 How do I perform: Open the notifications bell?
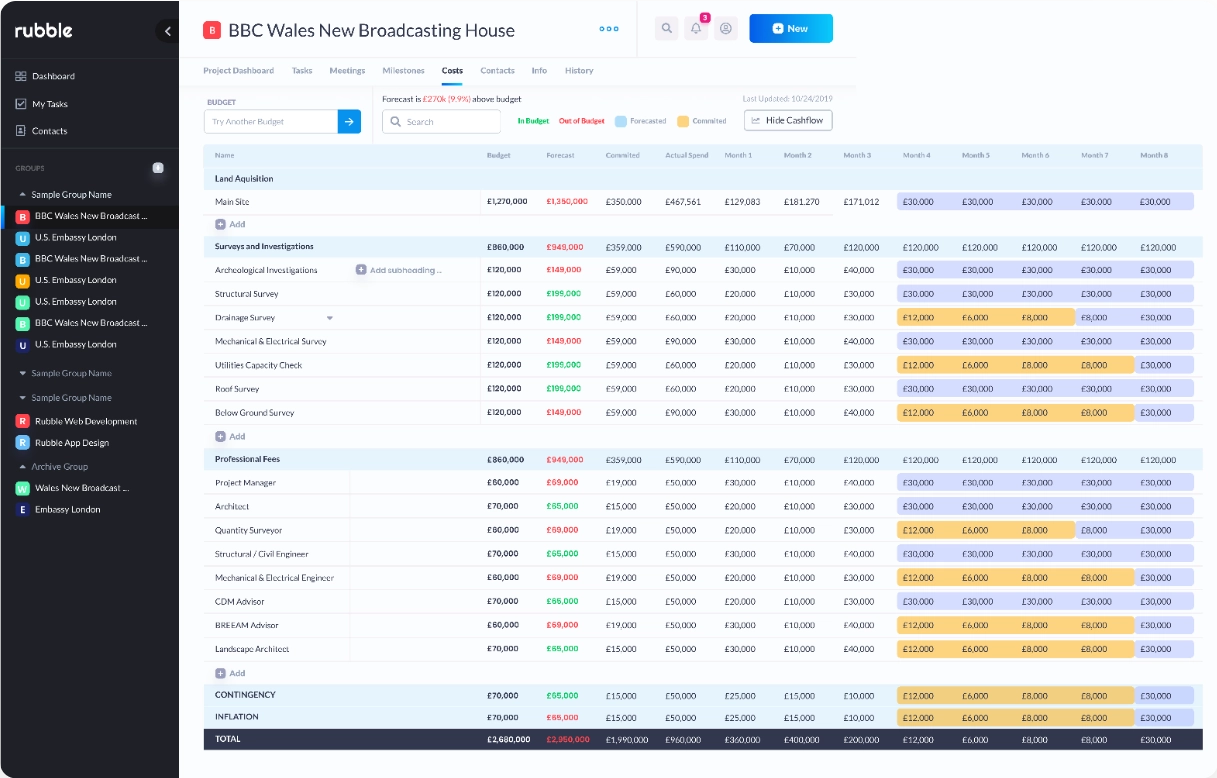click(696, 29)
